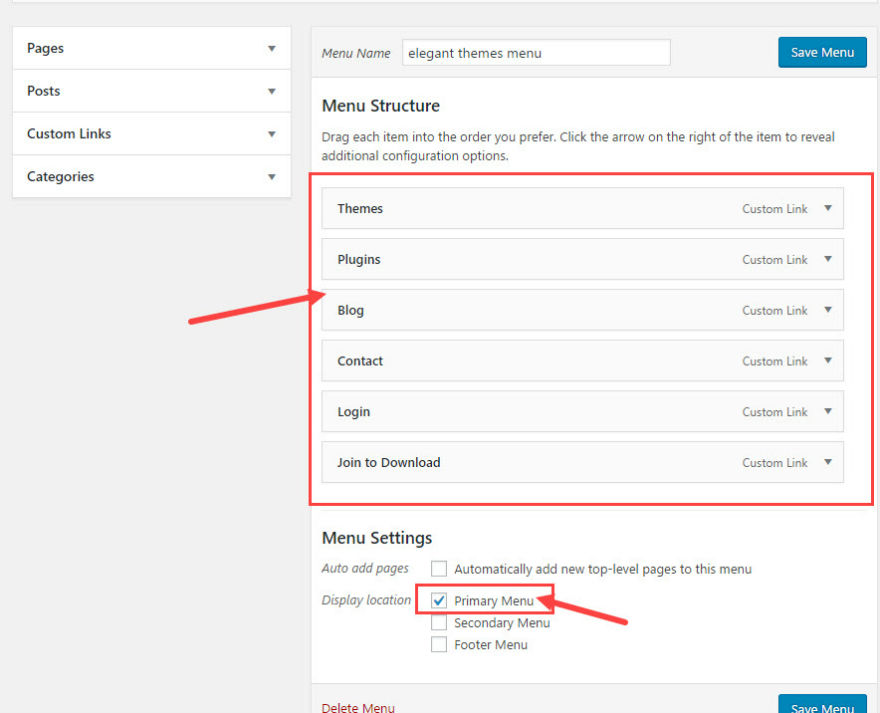Click the top Save Menu button
Image resolution: width=880 pixels, height=713 pixels.
tap(822, 53)
